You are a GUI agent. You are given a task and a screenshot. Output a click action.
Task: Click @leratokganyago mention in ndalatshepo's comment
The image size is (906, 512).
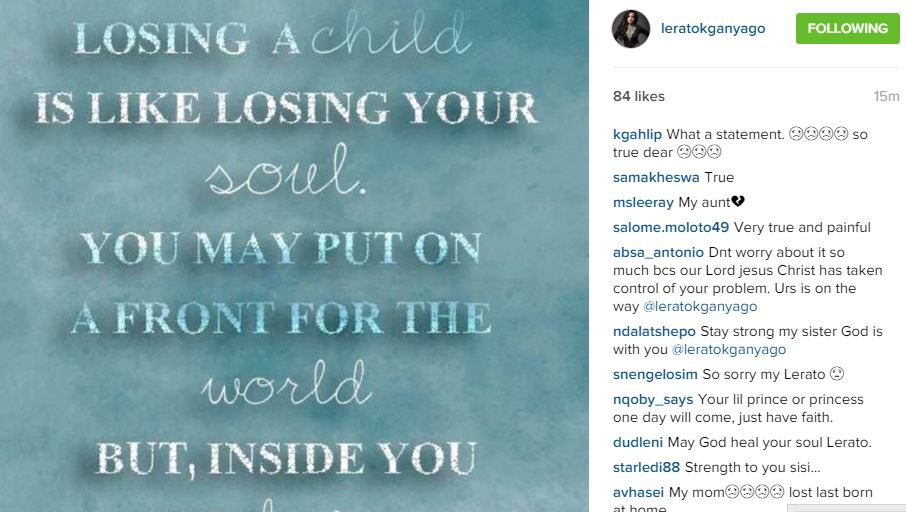(x=729, y=349)
